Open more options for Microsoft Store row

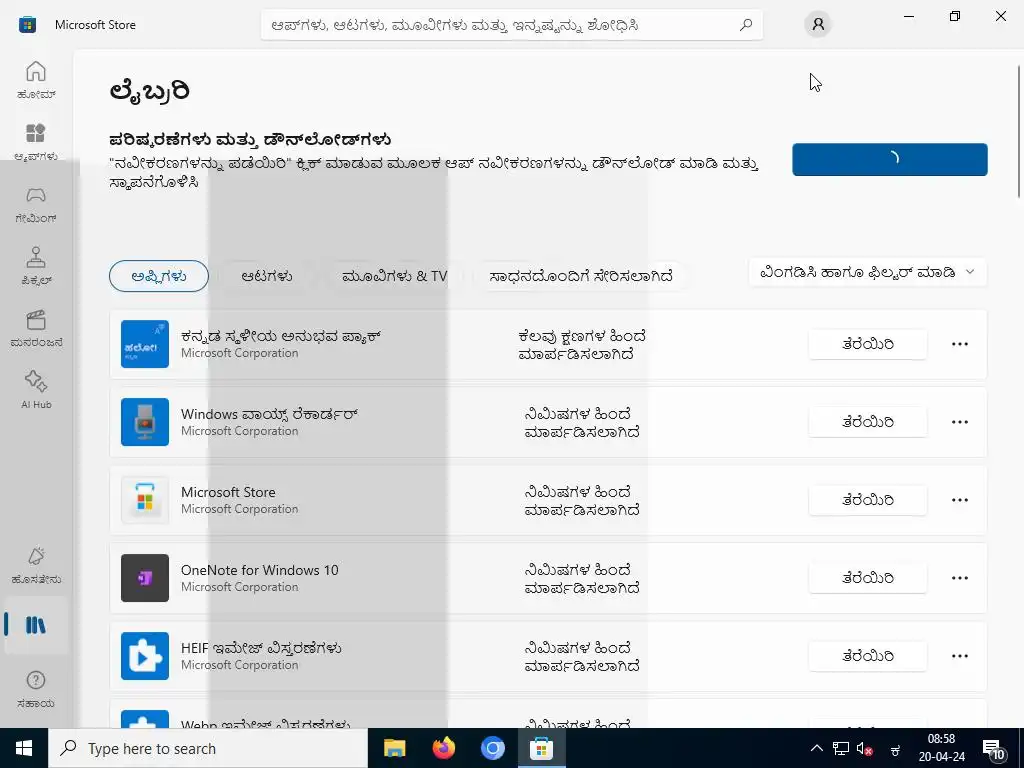tap(959, 500)
